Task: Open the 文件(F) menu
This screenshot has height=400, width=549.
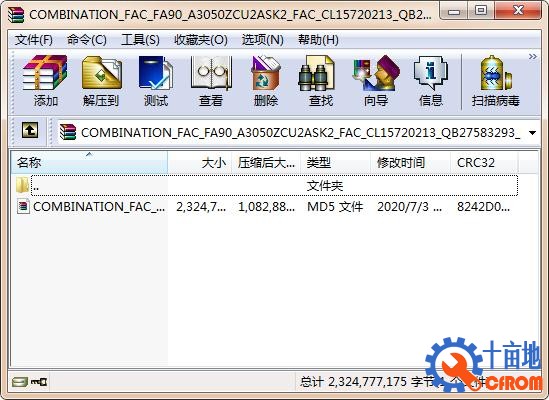Action: [x=34, y=40]
